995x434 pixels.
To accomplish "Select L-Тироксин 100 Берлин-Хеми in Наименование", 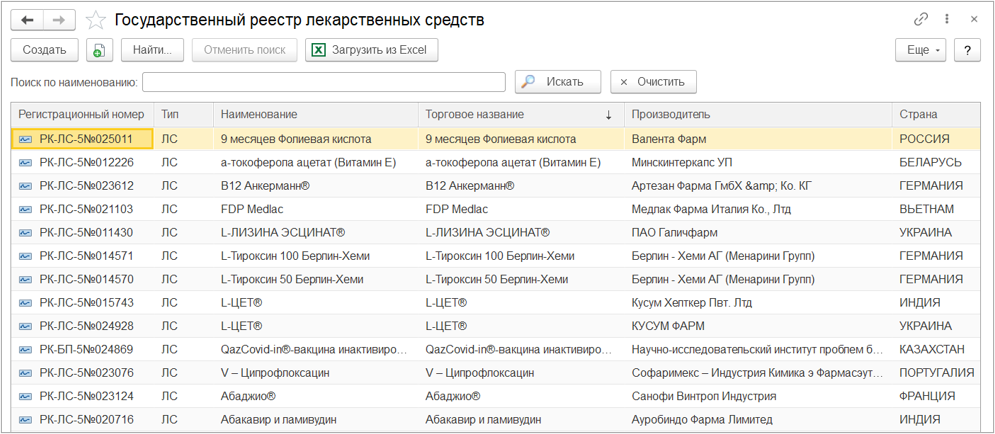I will (295, 256).
